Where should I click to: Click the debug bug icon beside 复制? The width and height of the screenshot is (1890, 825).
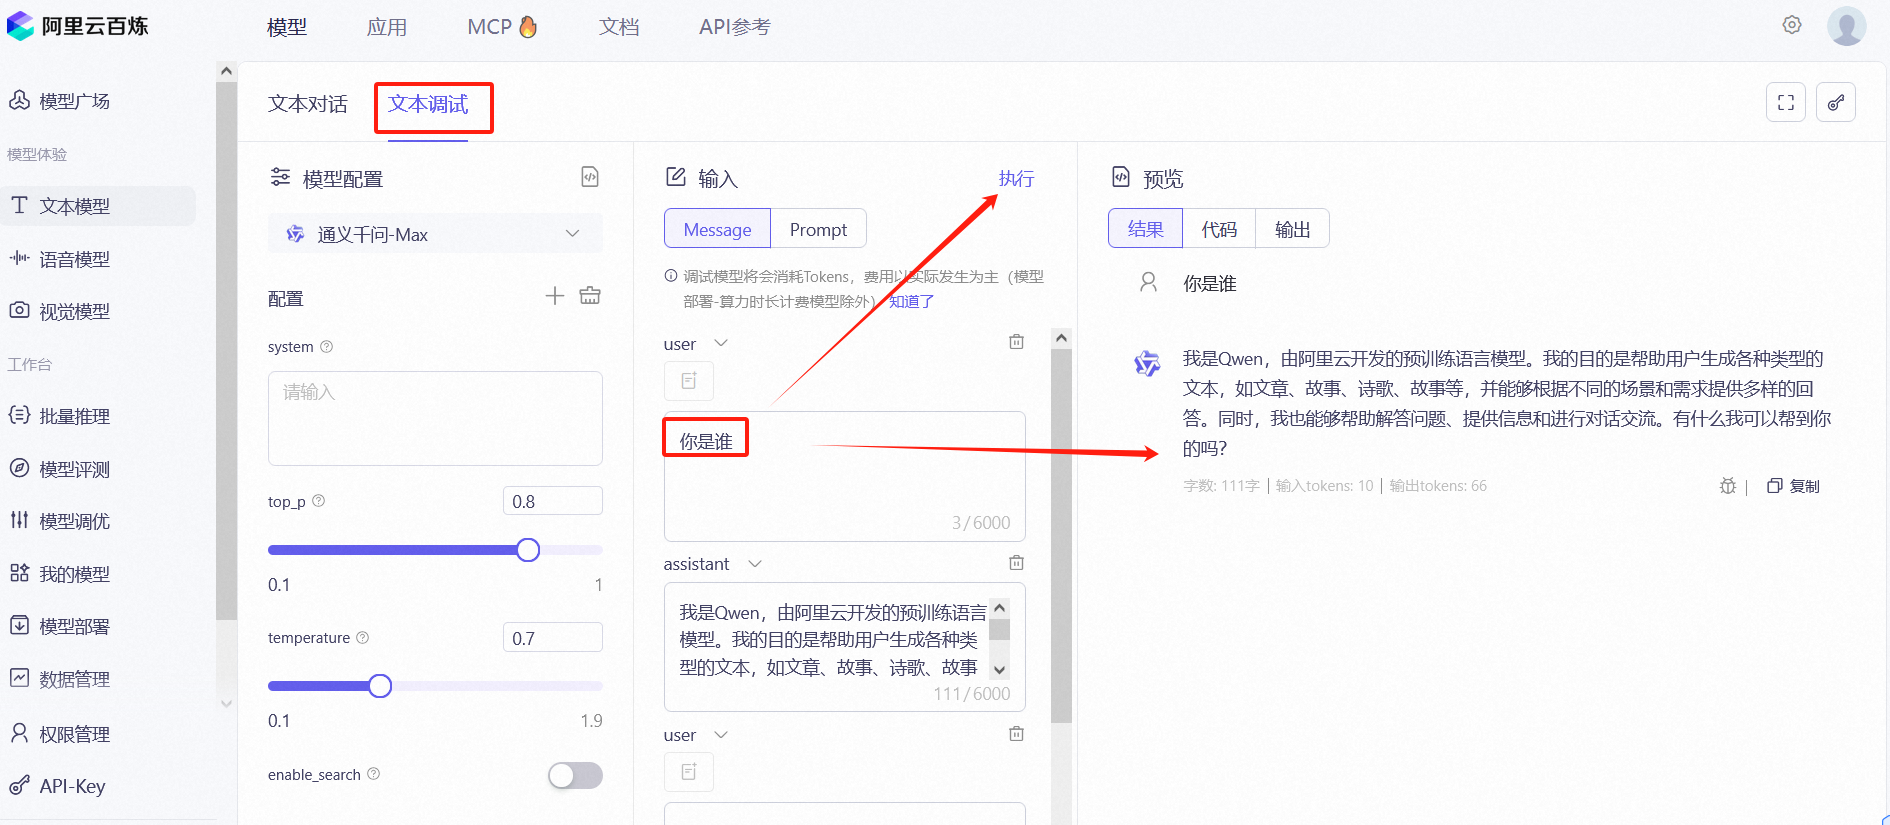pos(1727,486)
